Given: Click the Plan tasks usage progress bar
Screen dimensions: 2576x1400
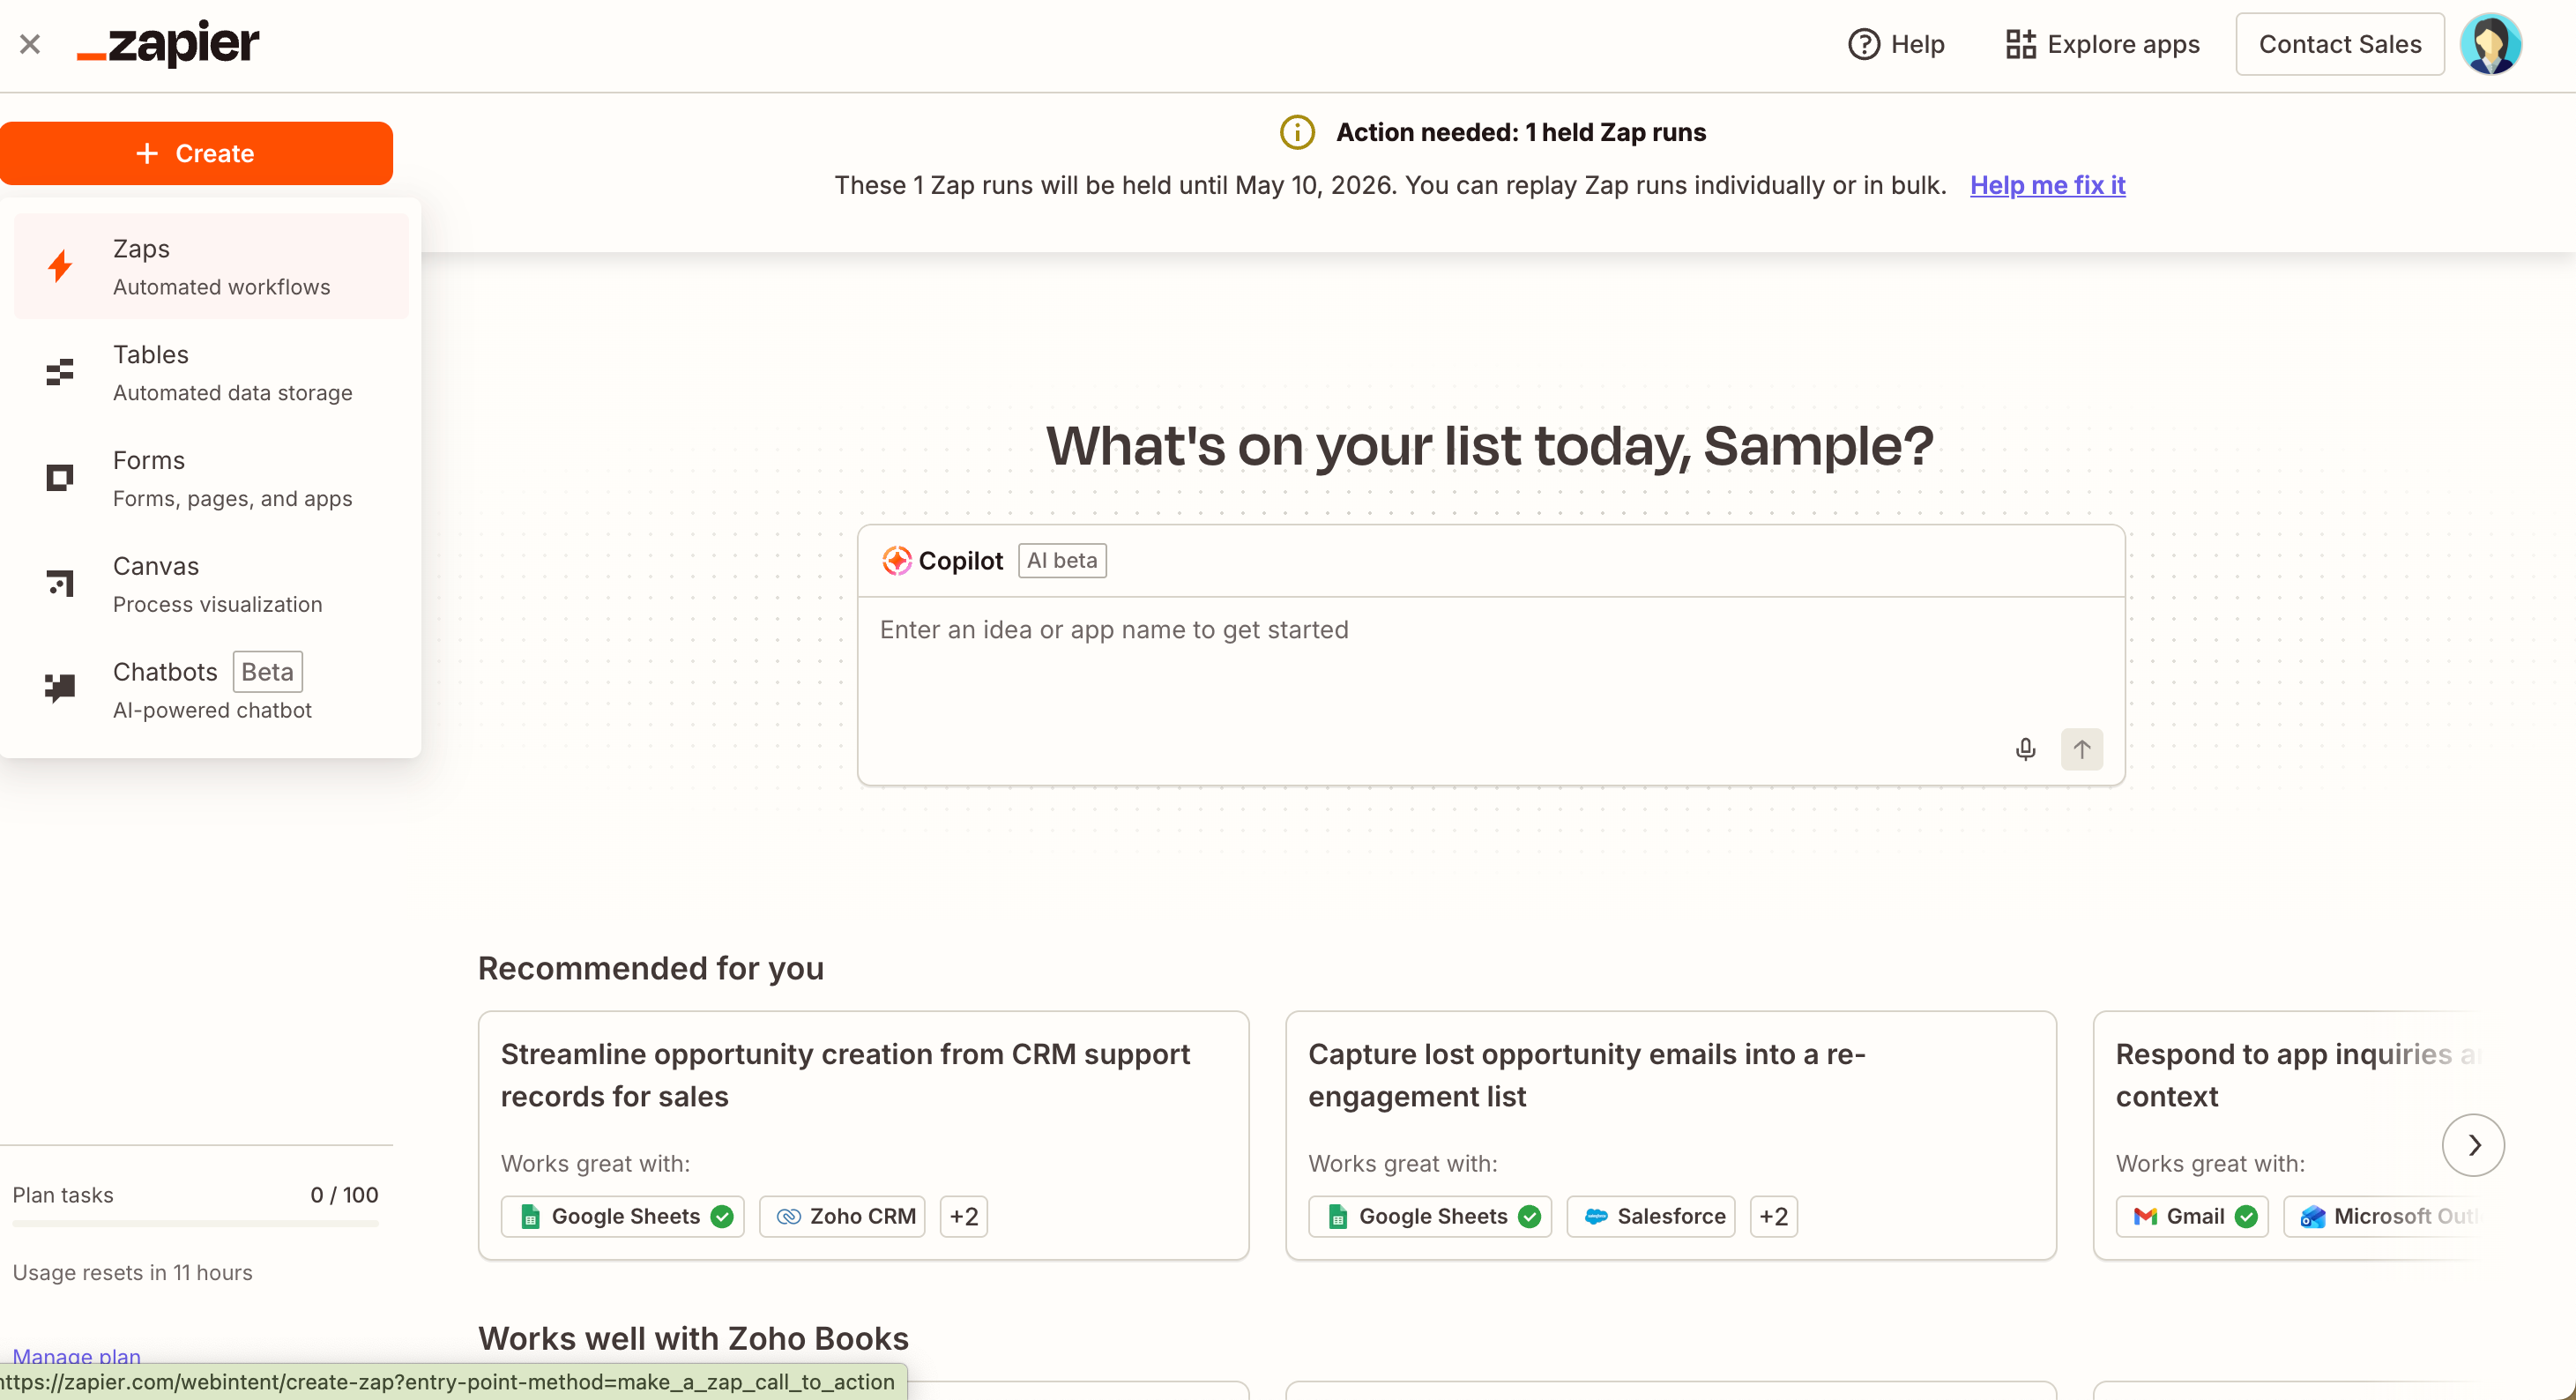Looking at the screenshot, I should click(x=196, y=1223).
